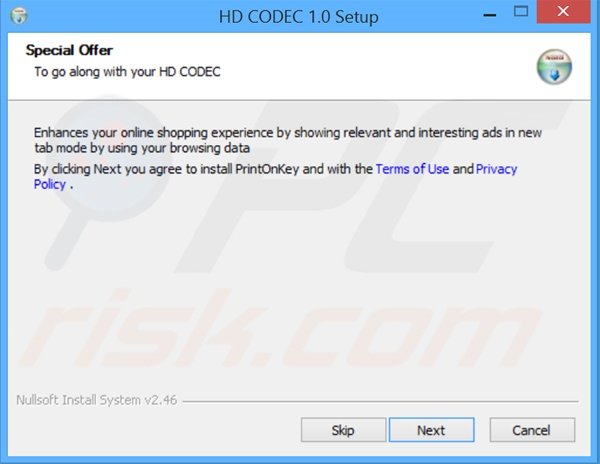Click the Skip button to decline offer
This screenshot has width=600, height=464.
[343, 430]
